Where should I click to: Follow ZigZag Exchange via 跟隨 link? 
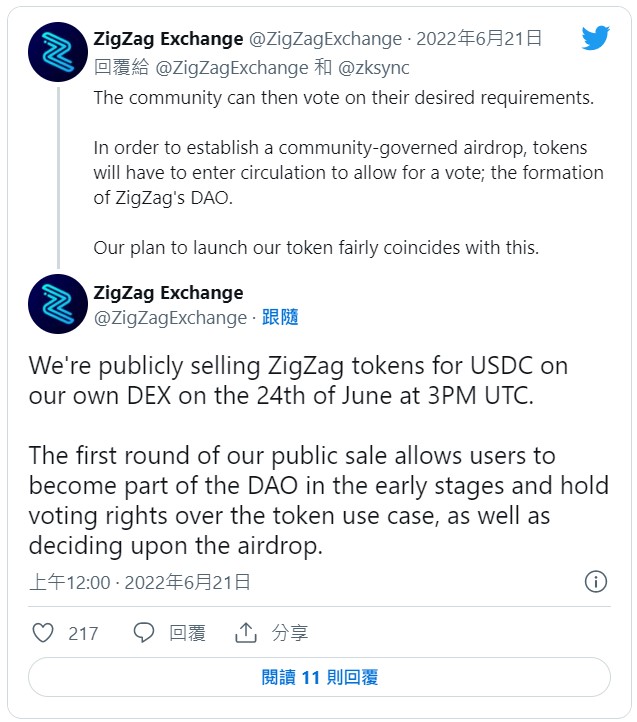tap(280, 318)
